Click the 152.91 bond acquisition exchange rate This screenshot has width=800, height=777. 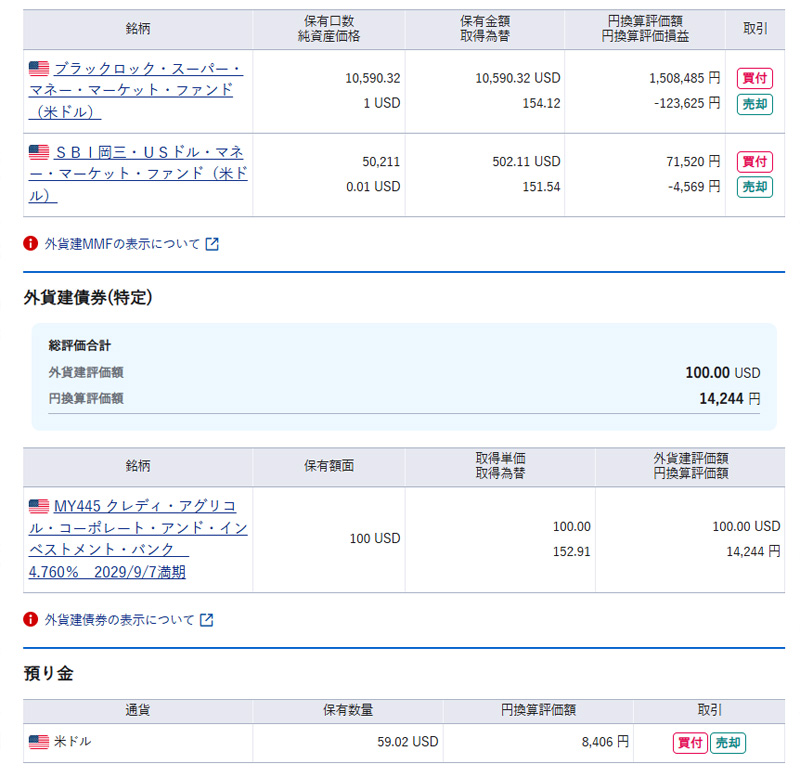pyautogui.click(x=571, y=552)
